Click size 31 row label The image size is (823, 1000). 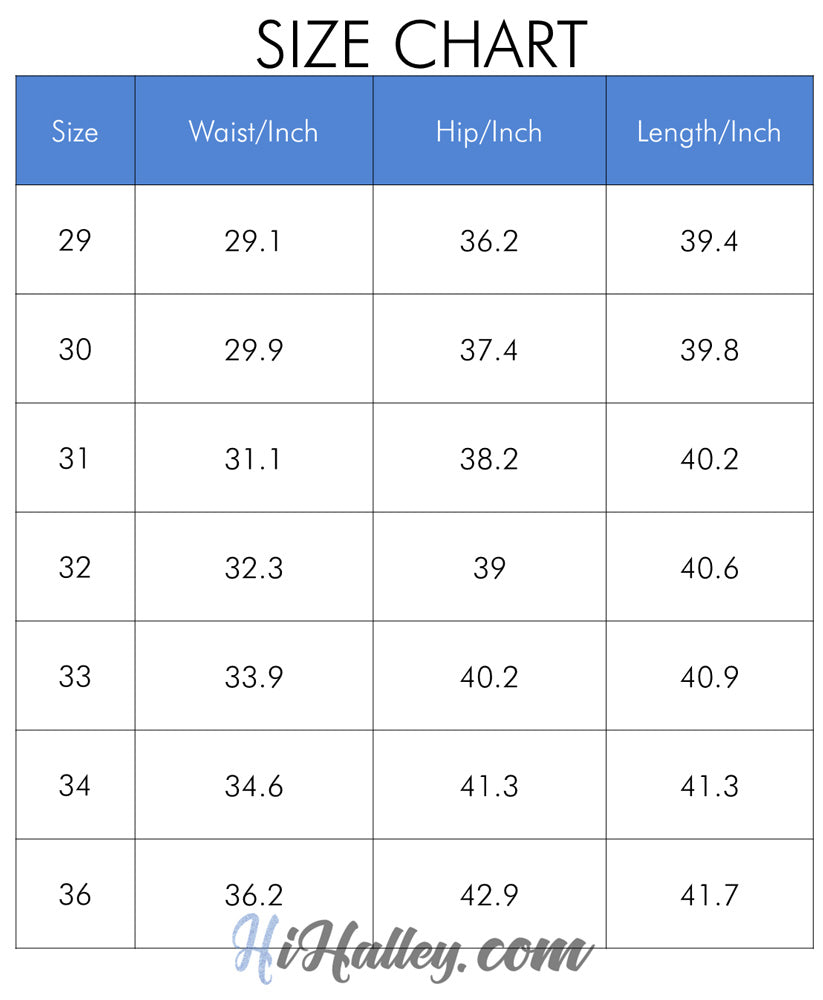coord(75,459)
